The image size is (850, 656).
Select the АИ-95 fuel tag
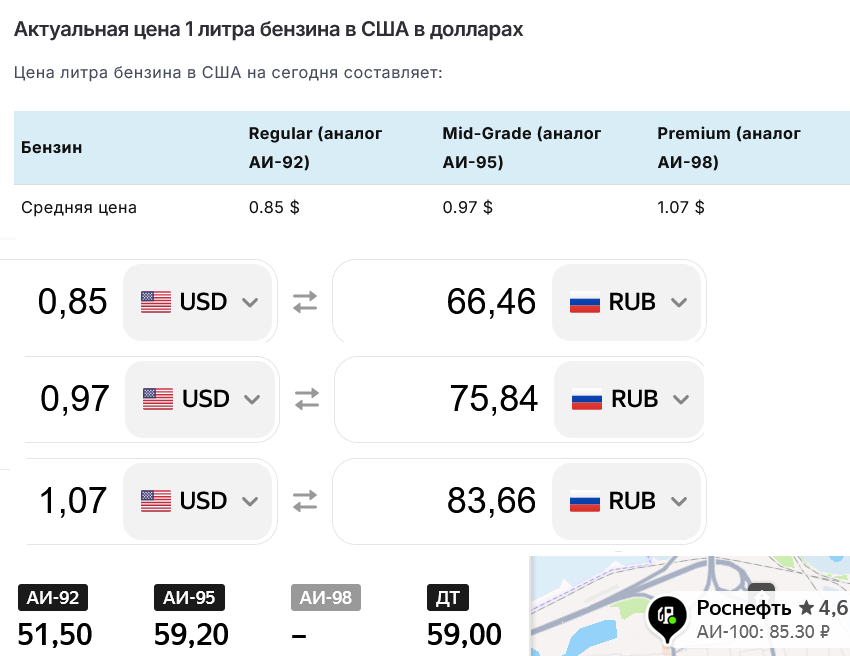(x=190, y=597)
